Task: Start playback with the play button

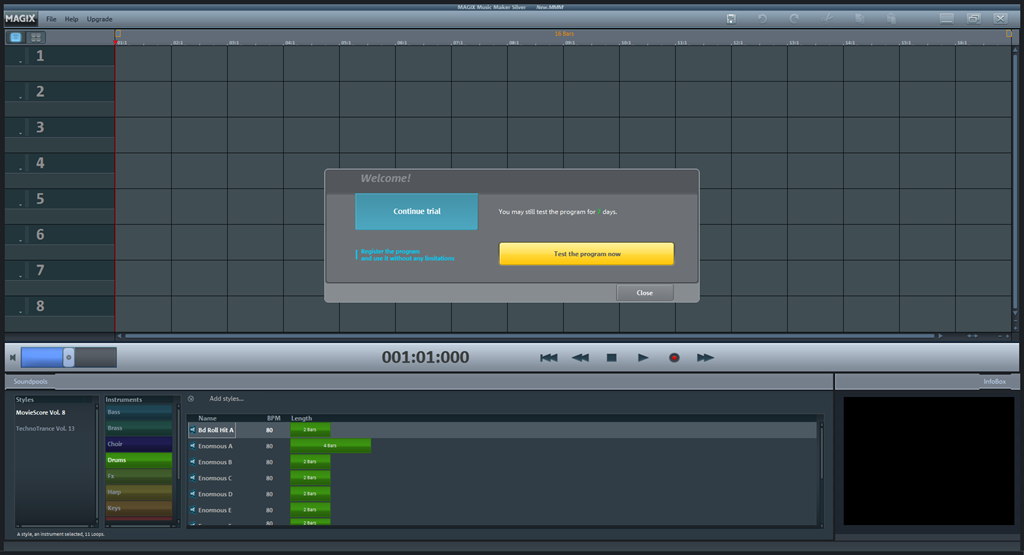Action: (x=643, y=357)
